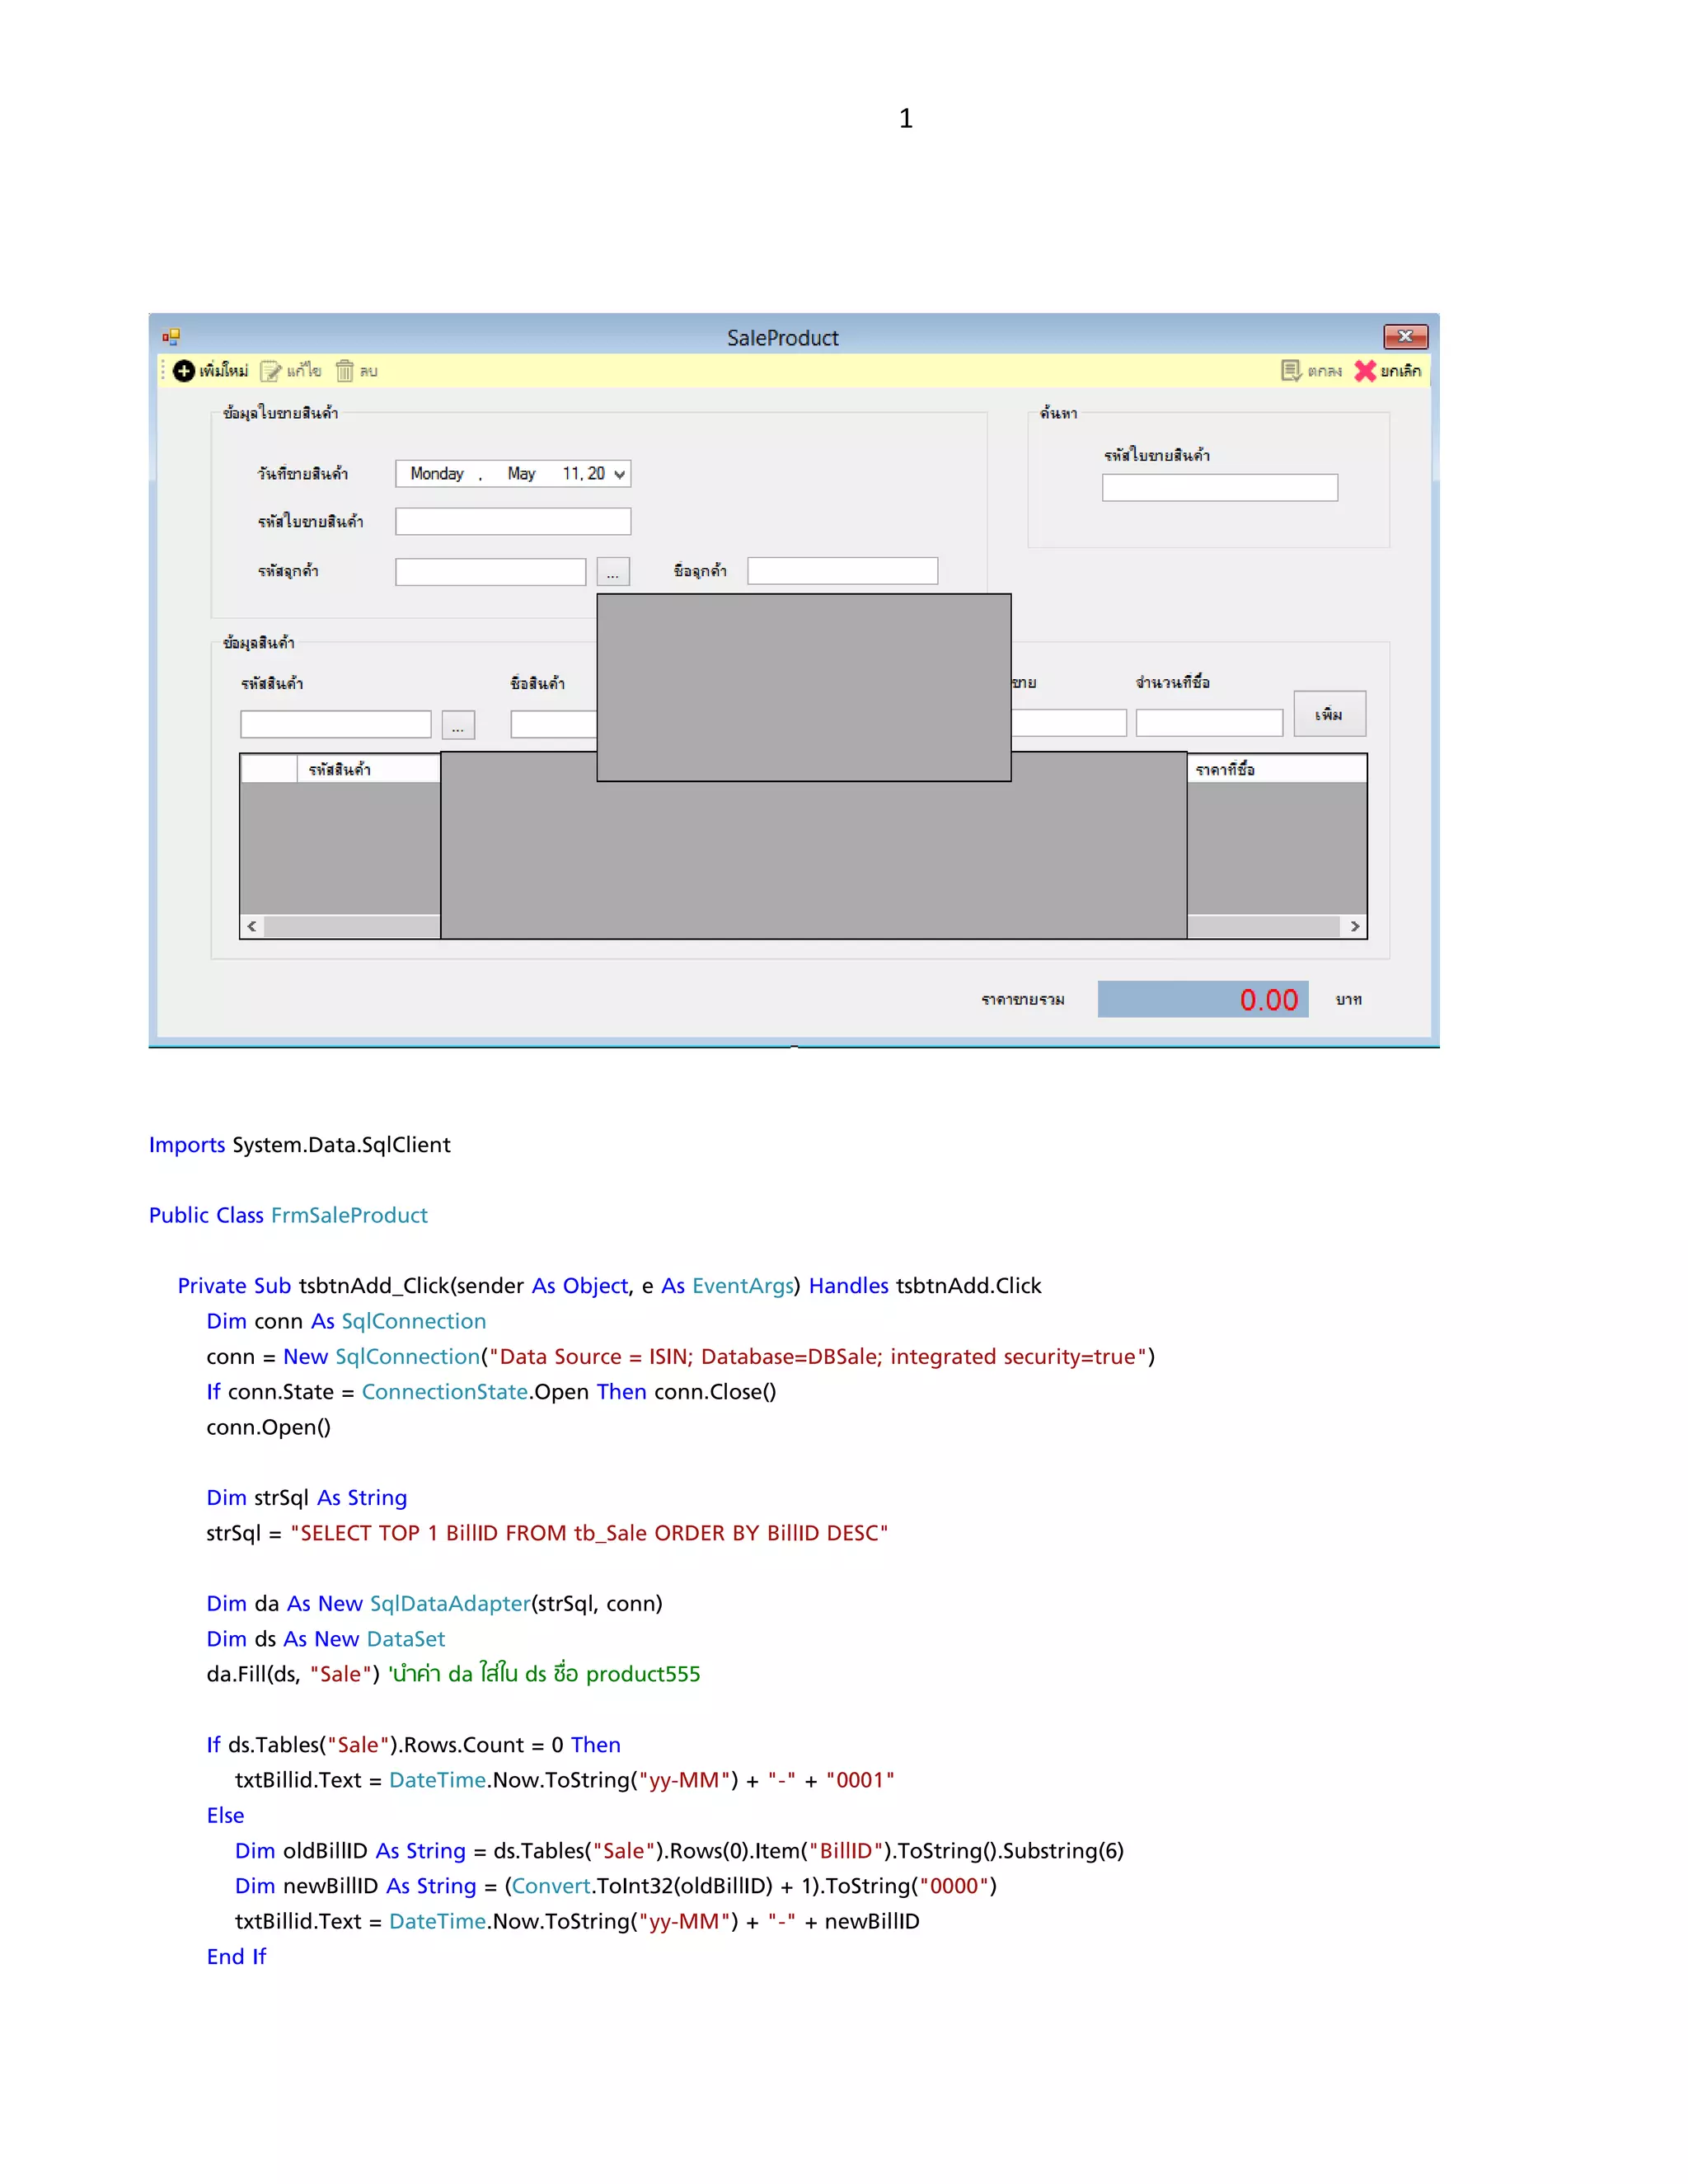Click the sale bill ID input field

pyautogui.click(x=512, y=521)
